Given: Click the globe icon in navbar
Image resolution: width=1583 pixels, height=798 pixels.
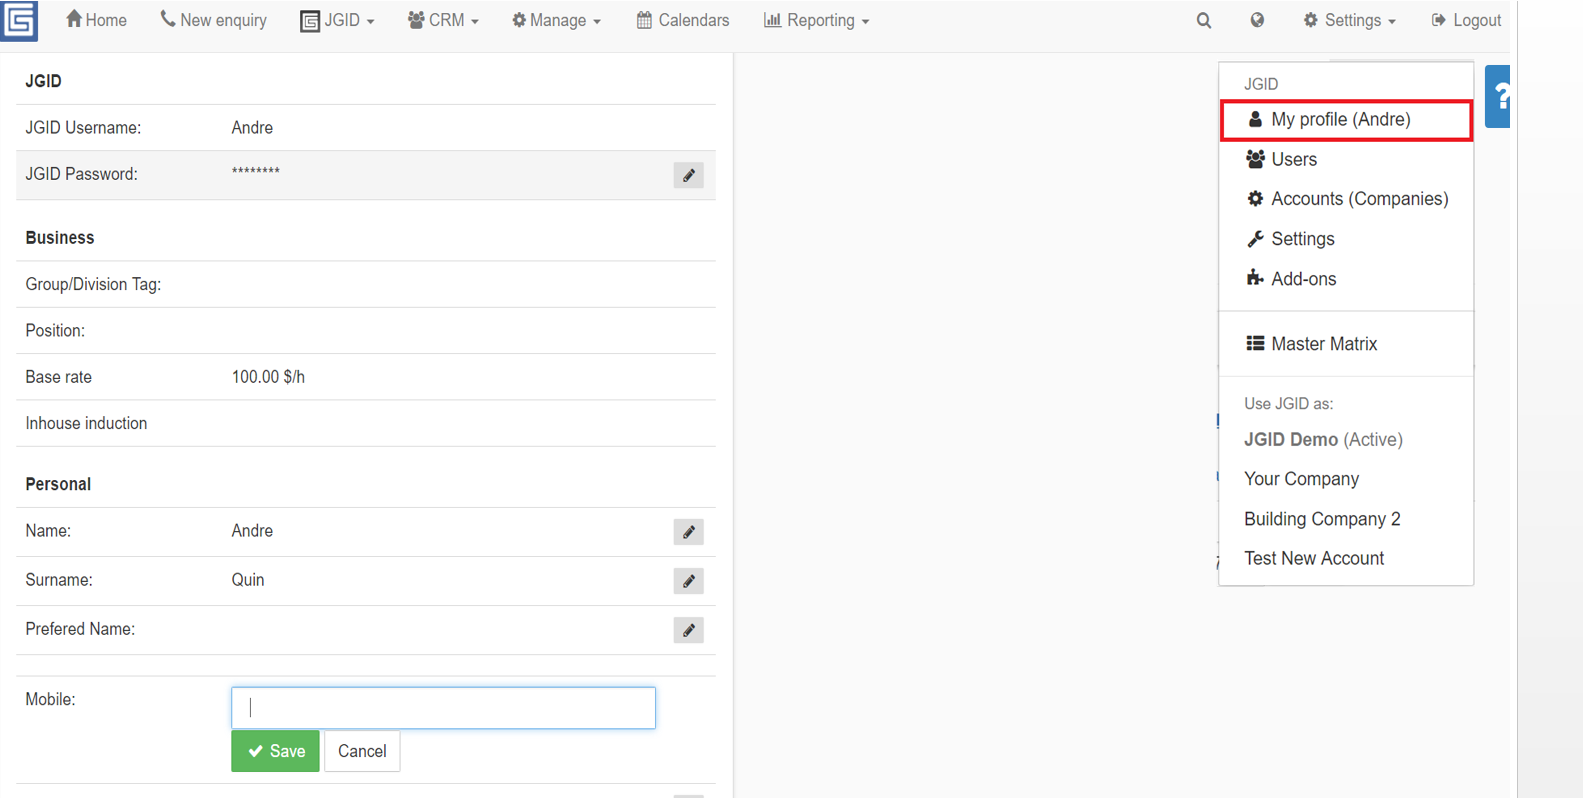Looking at the screenshot, I should [1257, 20].
